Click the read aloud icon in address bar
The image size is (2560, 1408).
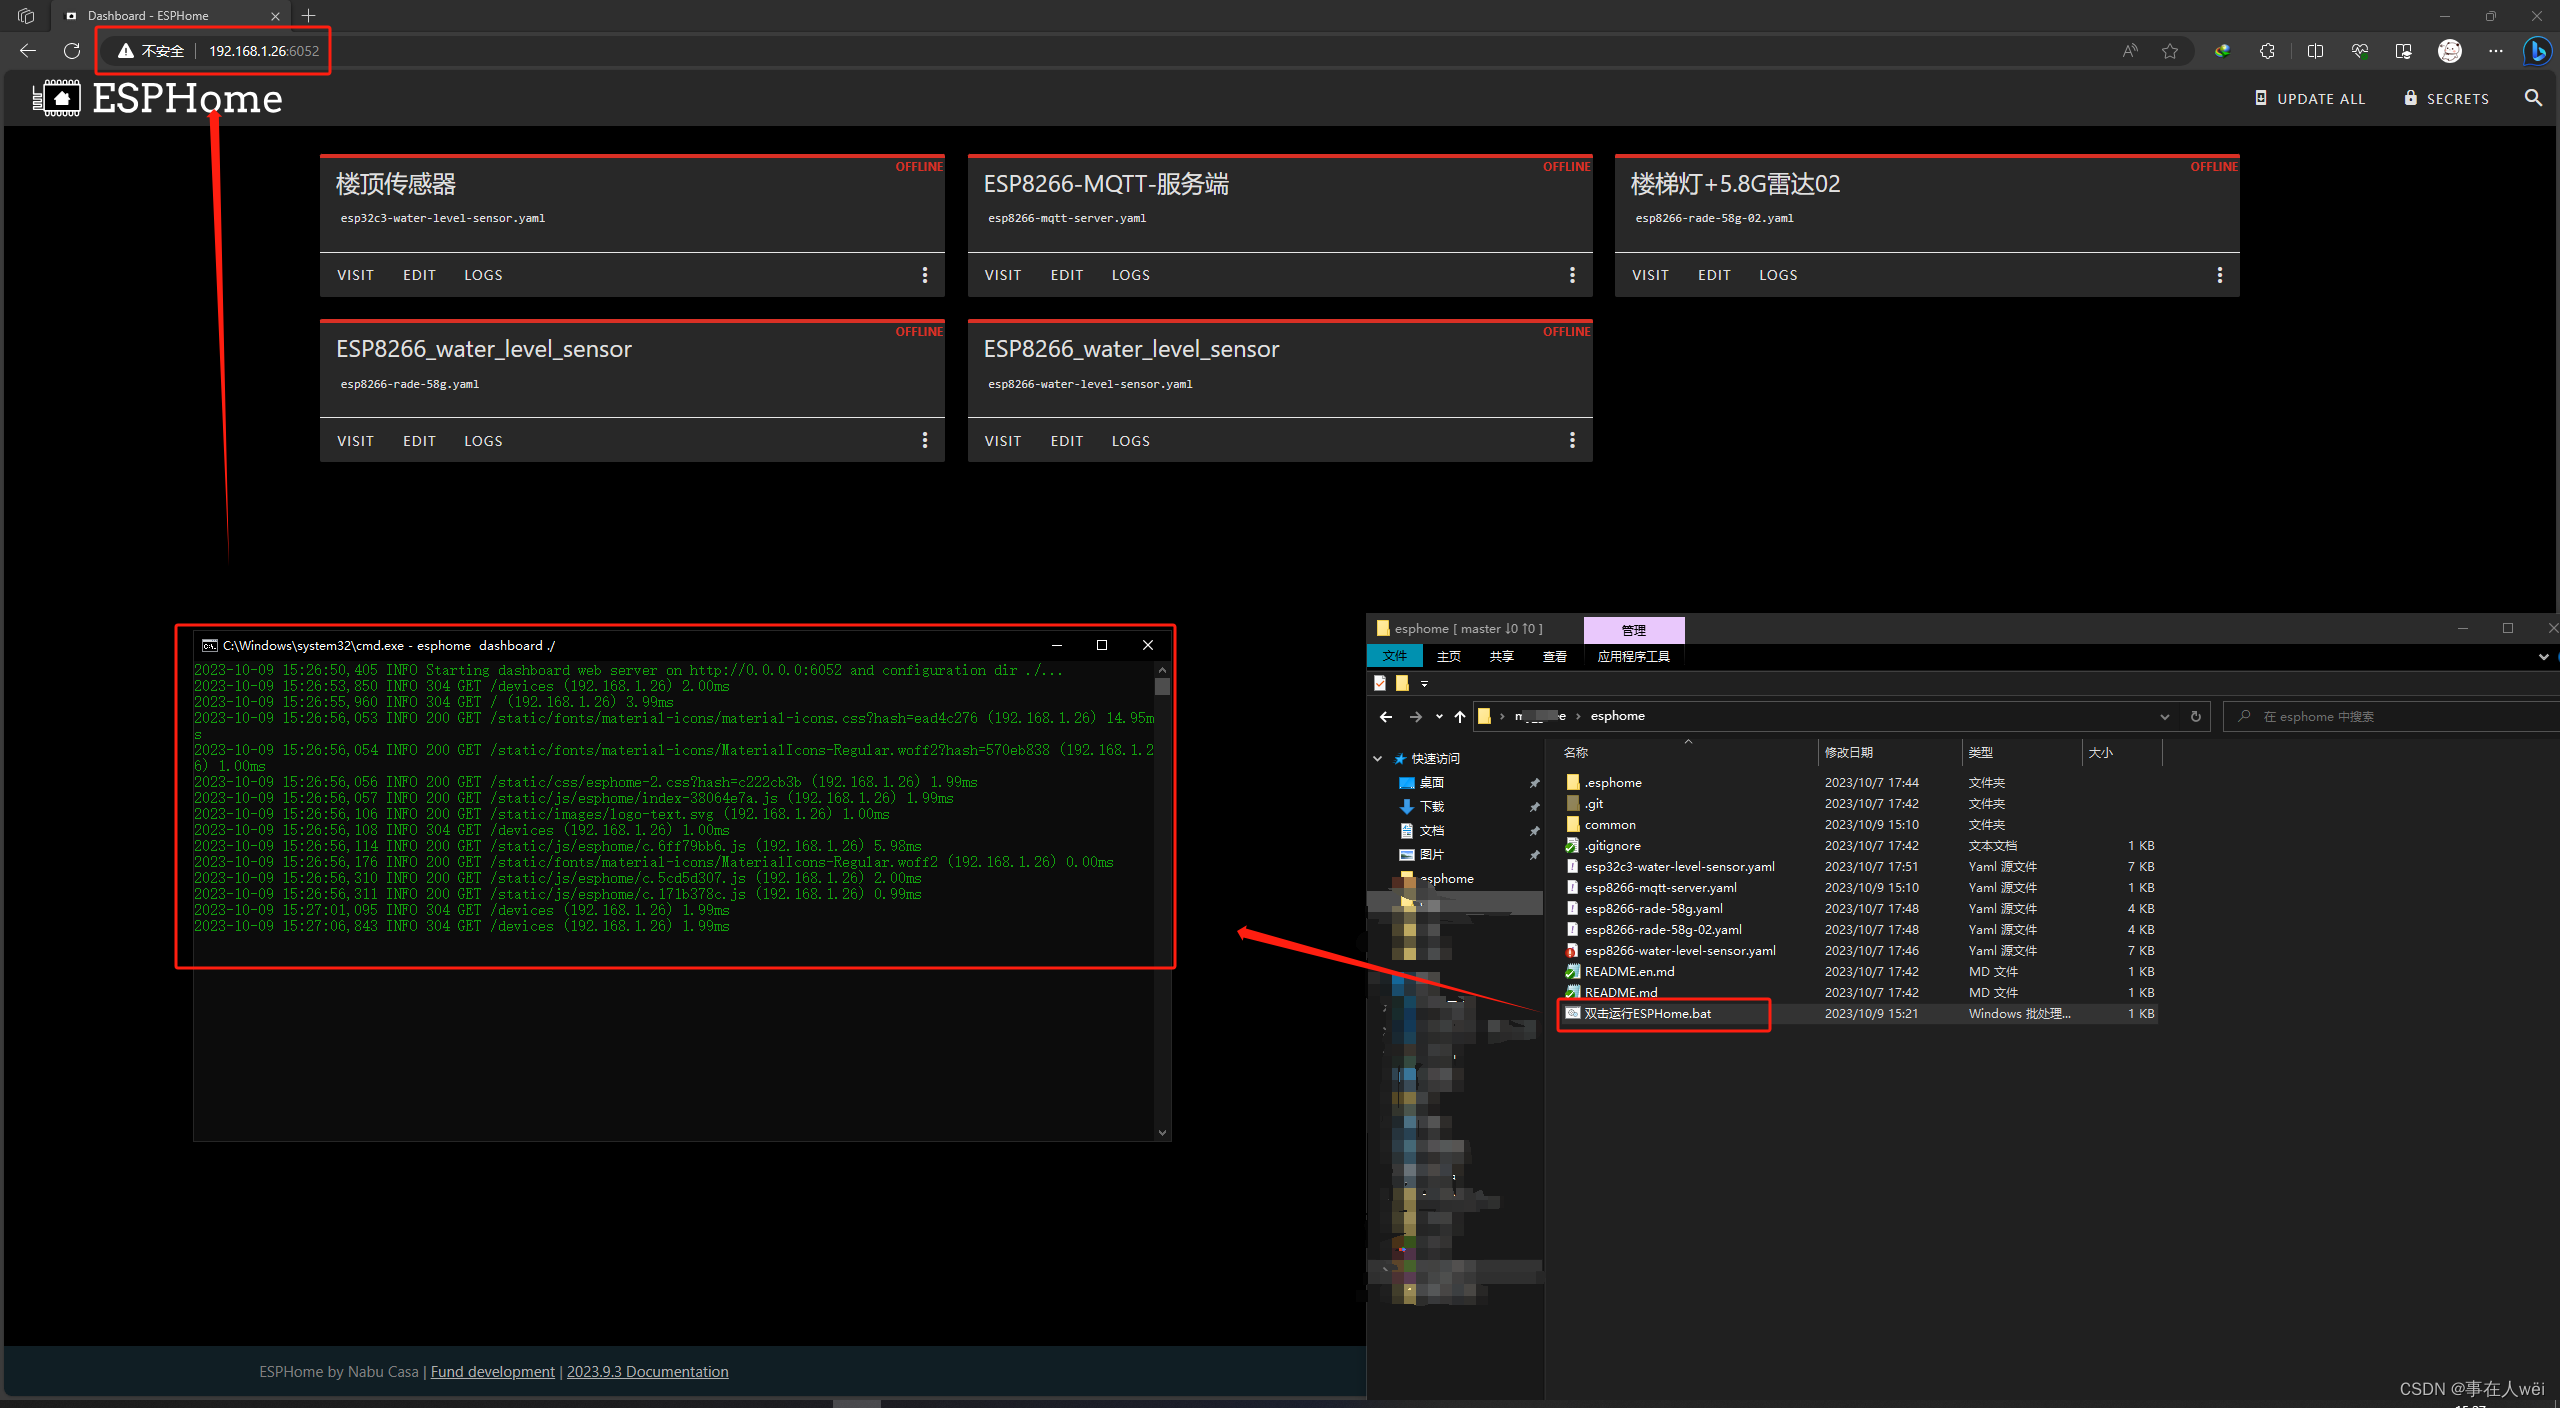(2129, 51)
